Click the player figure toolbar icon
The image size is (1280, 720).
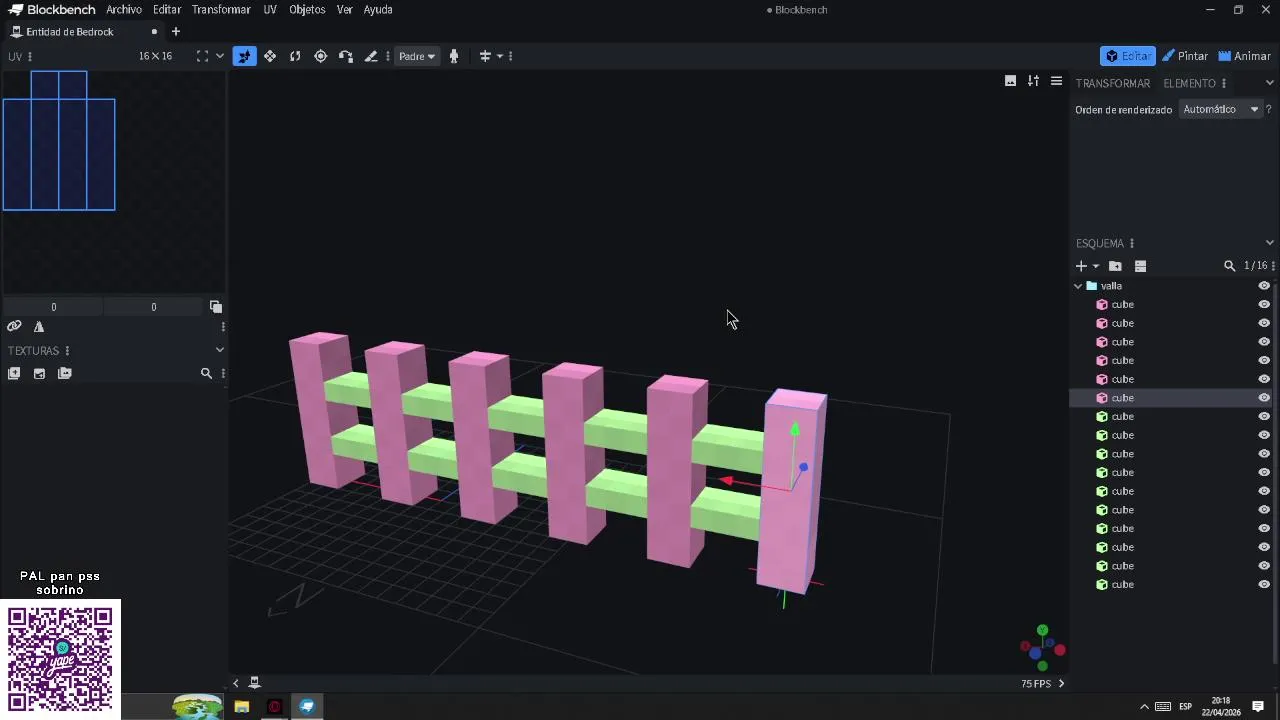point(454,56)
